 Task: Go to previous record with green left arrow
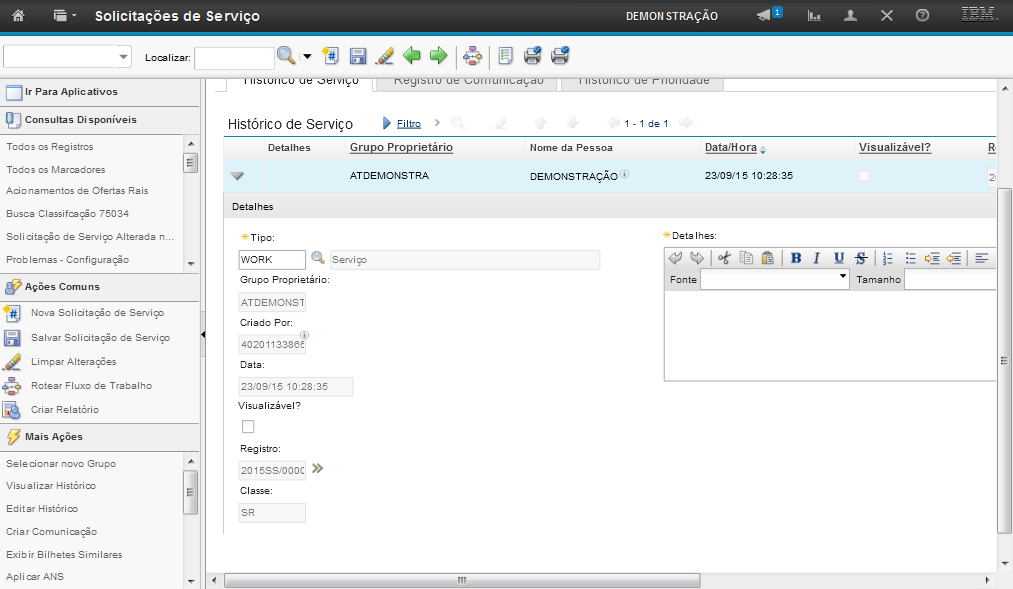(411, 56)
